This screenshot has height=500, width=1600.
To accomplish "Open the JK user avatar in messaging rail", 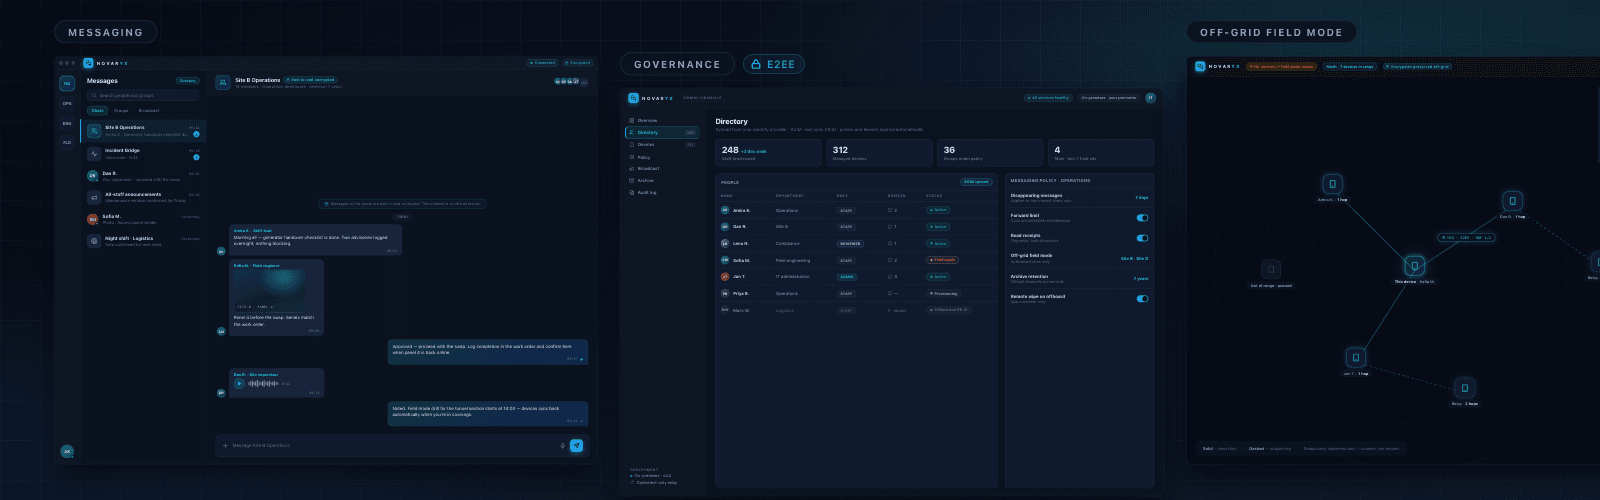I will (67, 451).
